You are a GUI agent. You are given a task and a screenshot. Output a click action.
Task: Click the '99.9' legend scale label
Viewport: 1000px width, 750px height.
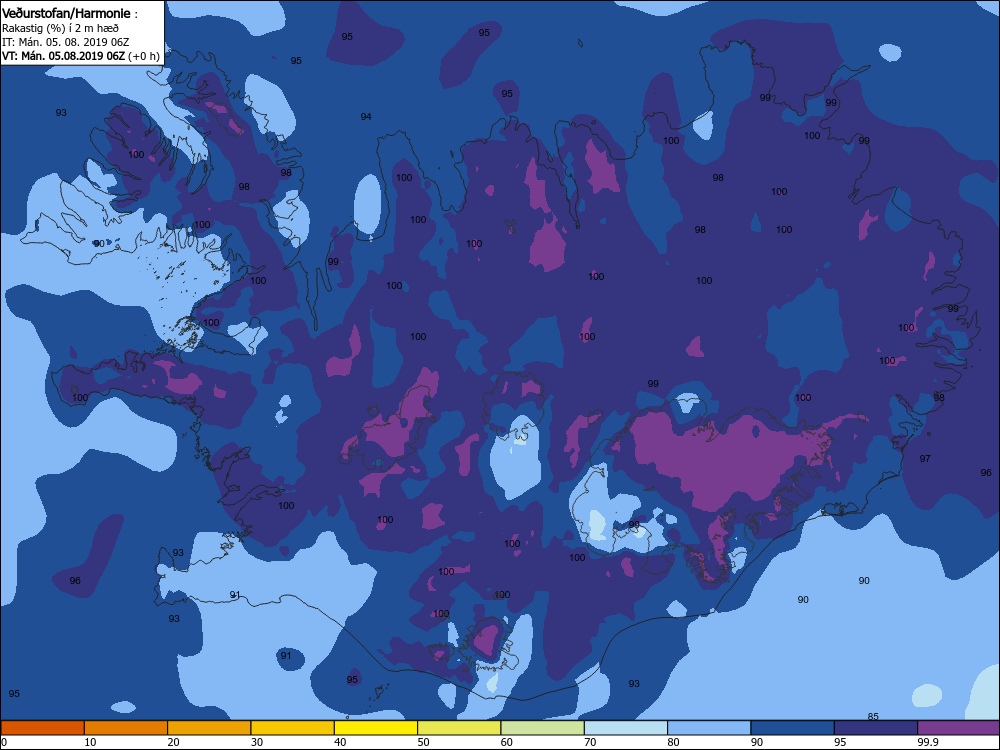coord(927,742)
